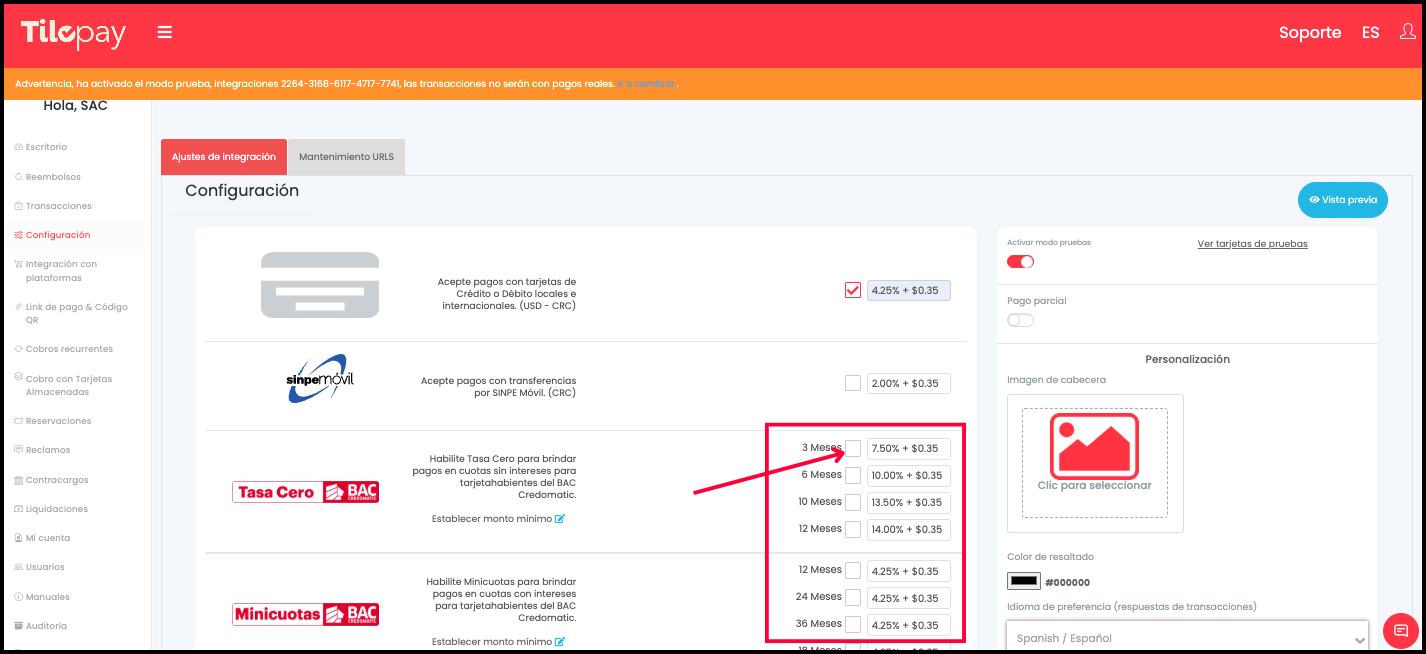This screenshot has height=654, width=1426.
Task: Enable the SINPE Móvil payments checkbox
Action: [x=852, y=383]
